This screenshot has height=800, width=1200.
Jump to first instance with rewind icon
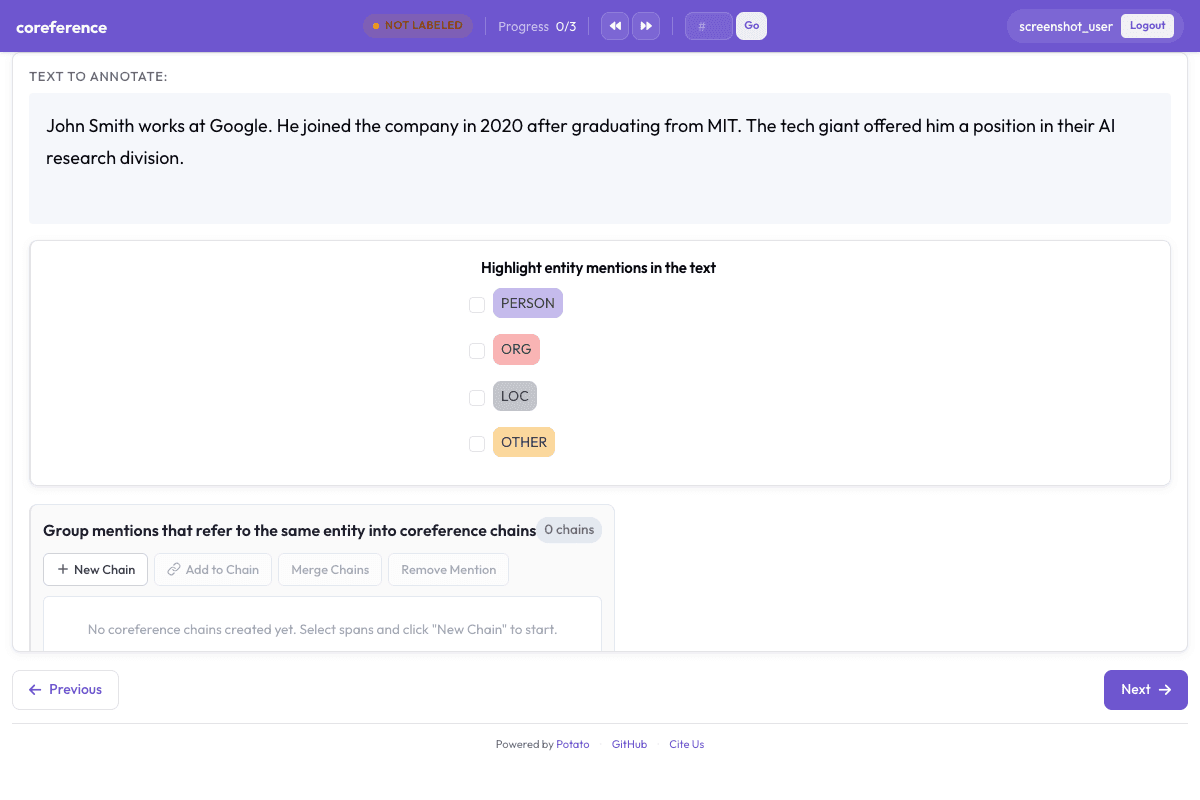pos(615,26)
